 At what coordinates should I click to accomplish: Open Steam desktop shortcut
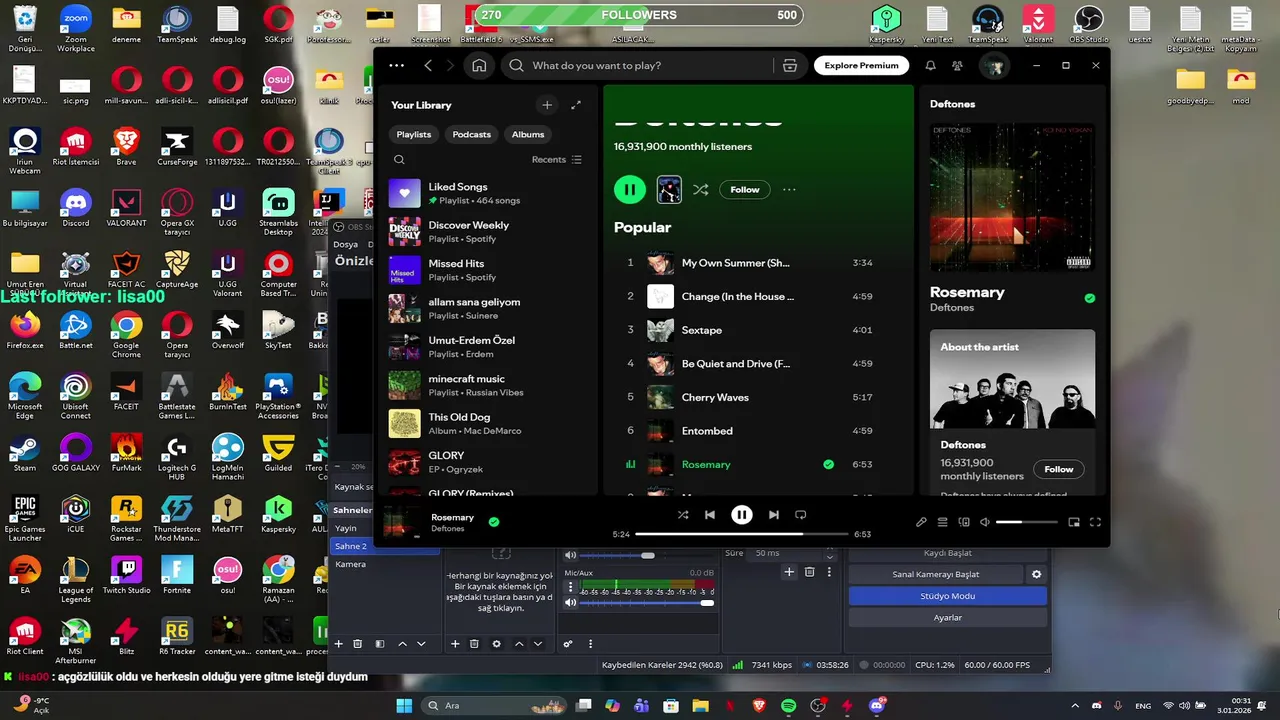coord(25,452)
